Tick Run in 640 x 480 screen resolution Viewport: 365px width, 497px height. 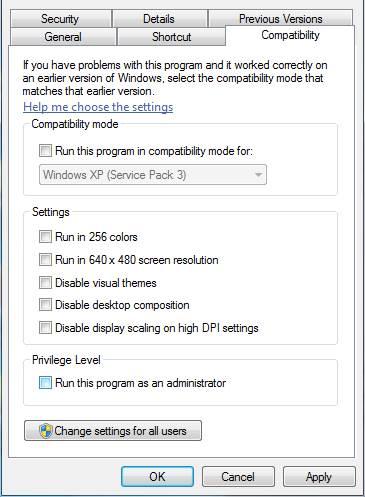45,259
